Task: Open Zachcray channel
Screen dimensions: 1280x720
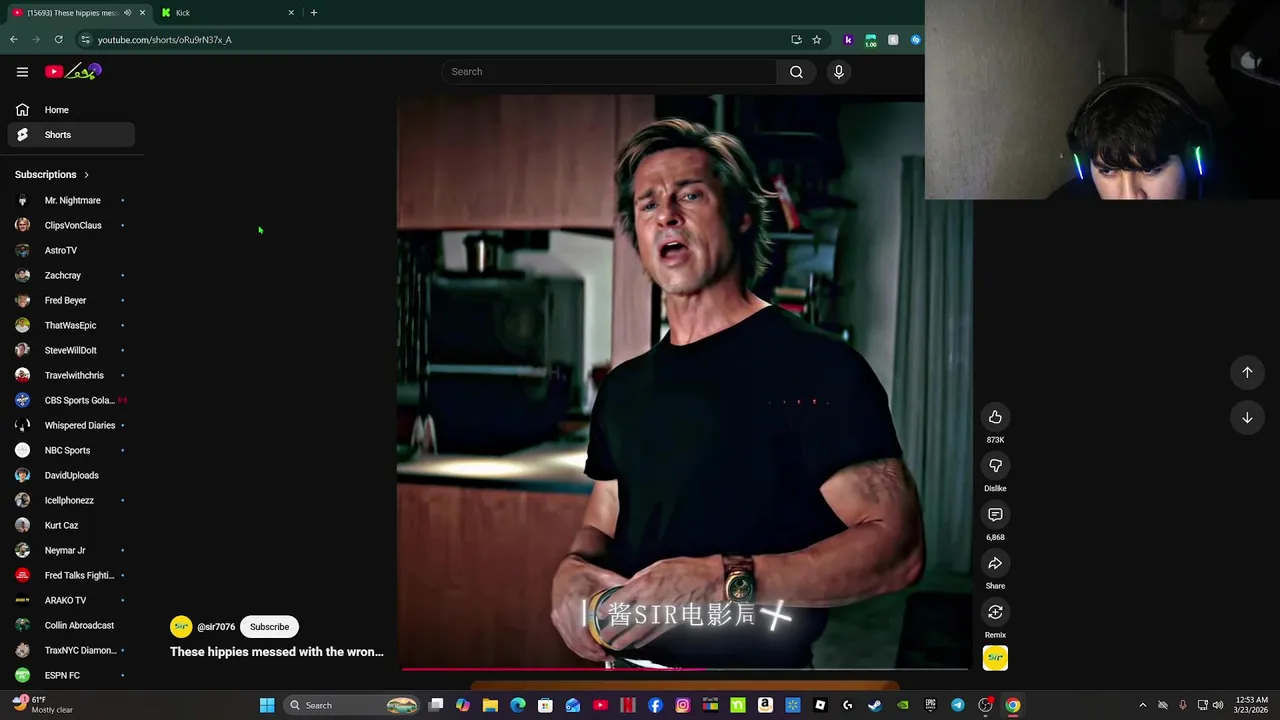Action: pyautogui.click(x=71, y=275)
